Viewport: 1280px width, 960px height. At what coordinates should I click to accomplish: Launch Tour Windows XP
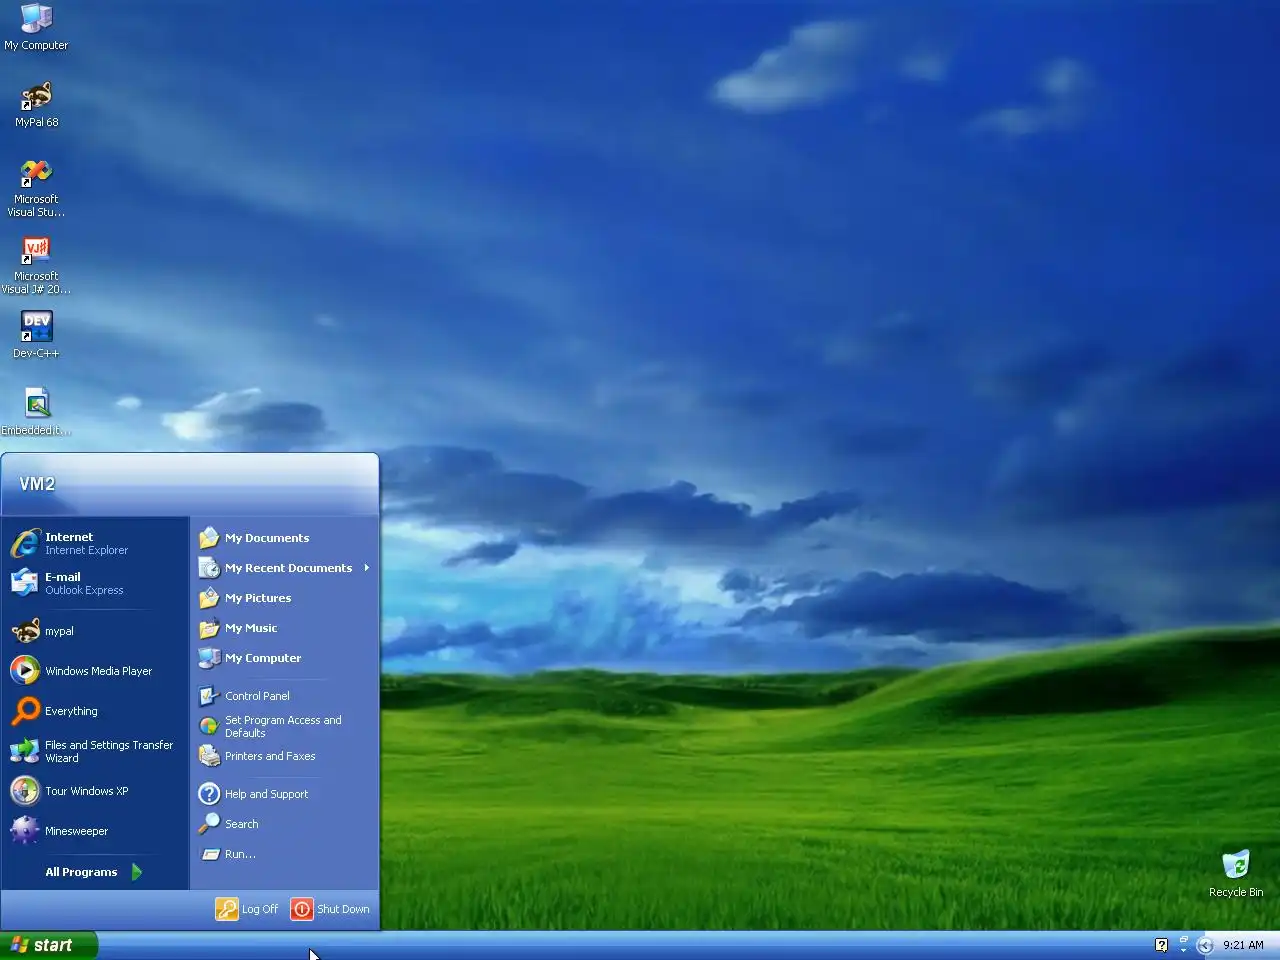point(95,791)
